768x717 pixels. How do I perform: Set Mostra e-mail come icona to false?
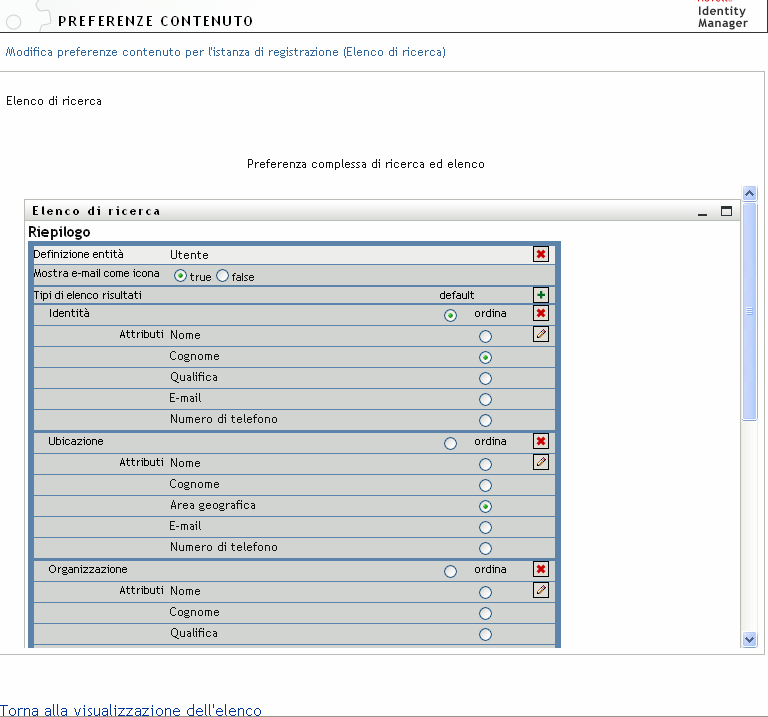pyautogui.click(x=222, y=276)
